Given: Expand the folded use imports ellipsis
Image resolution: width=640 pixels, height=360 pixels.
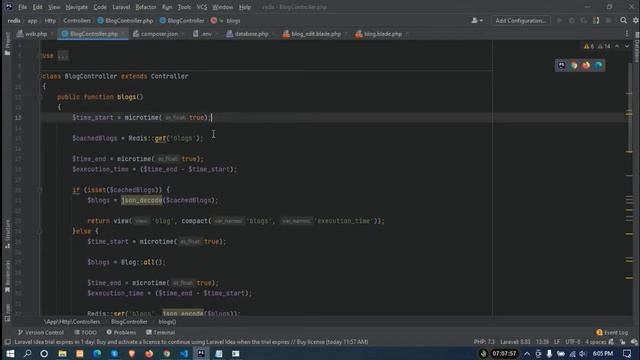Looking at the screenshot, I should pos(63,56).
